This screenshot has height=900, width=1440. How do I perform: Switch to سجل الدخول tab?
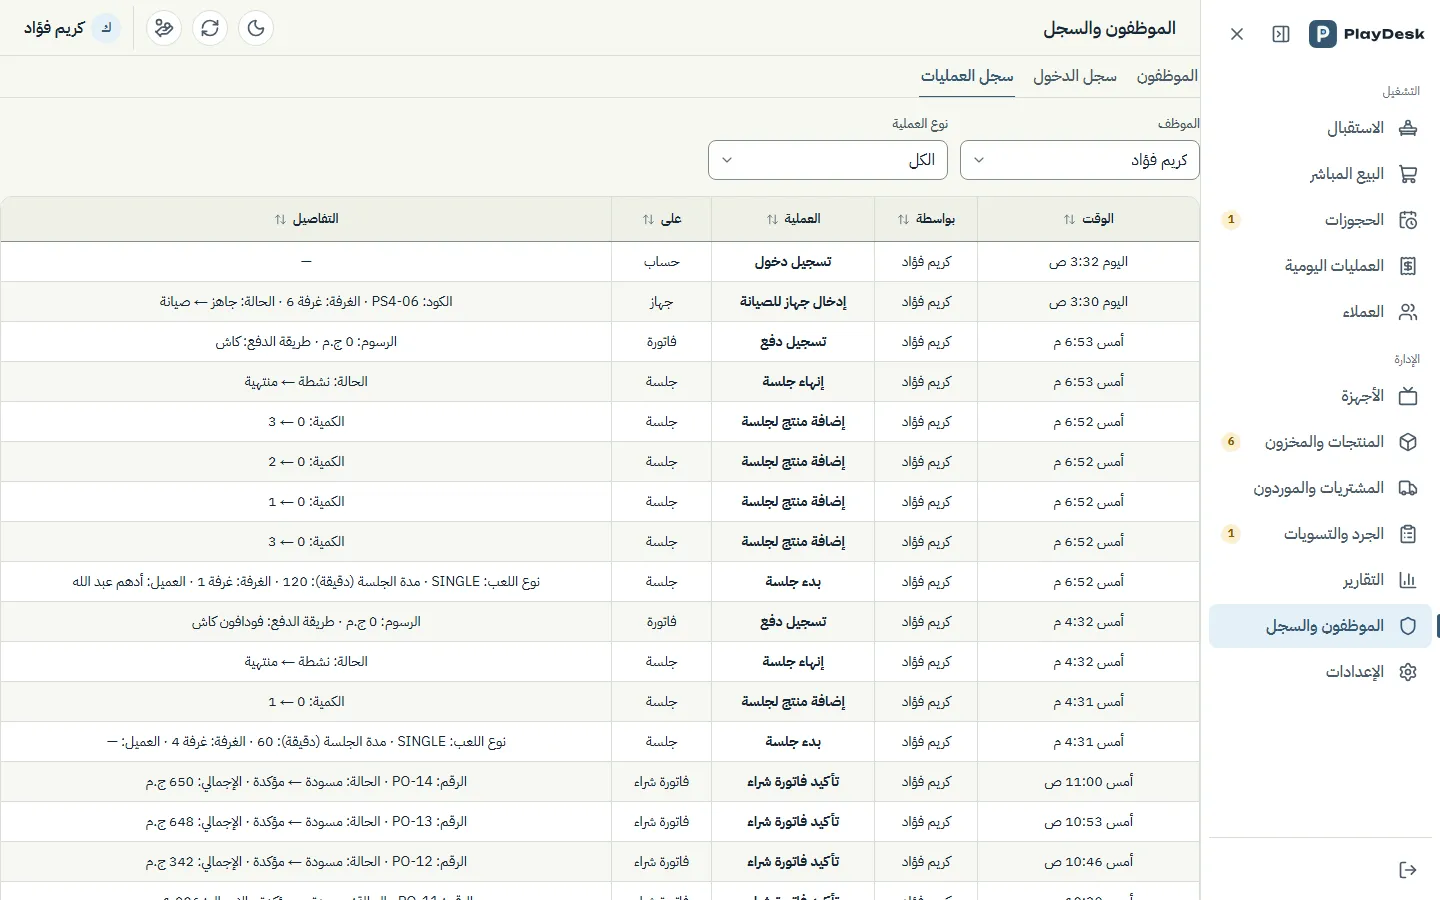(1075, 76)
